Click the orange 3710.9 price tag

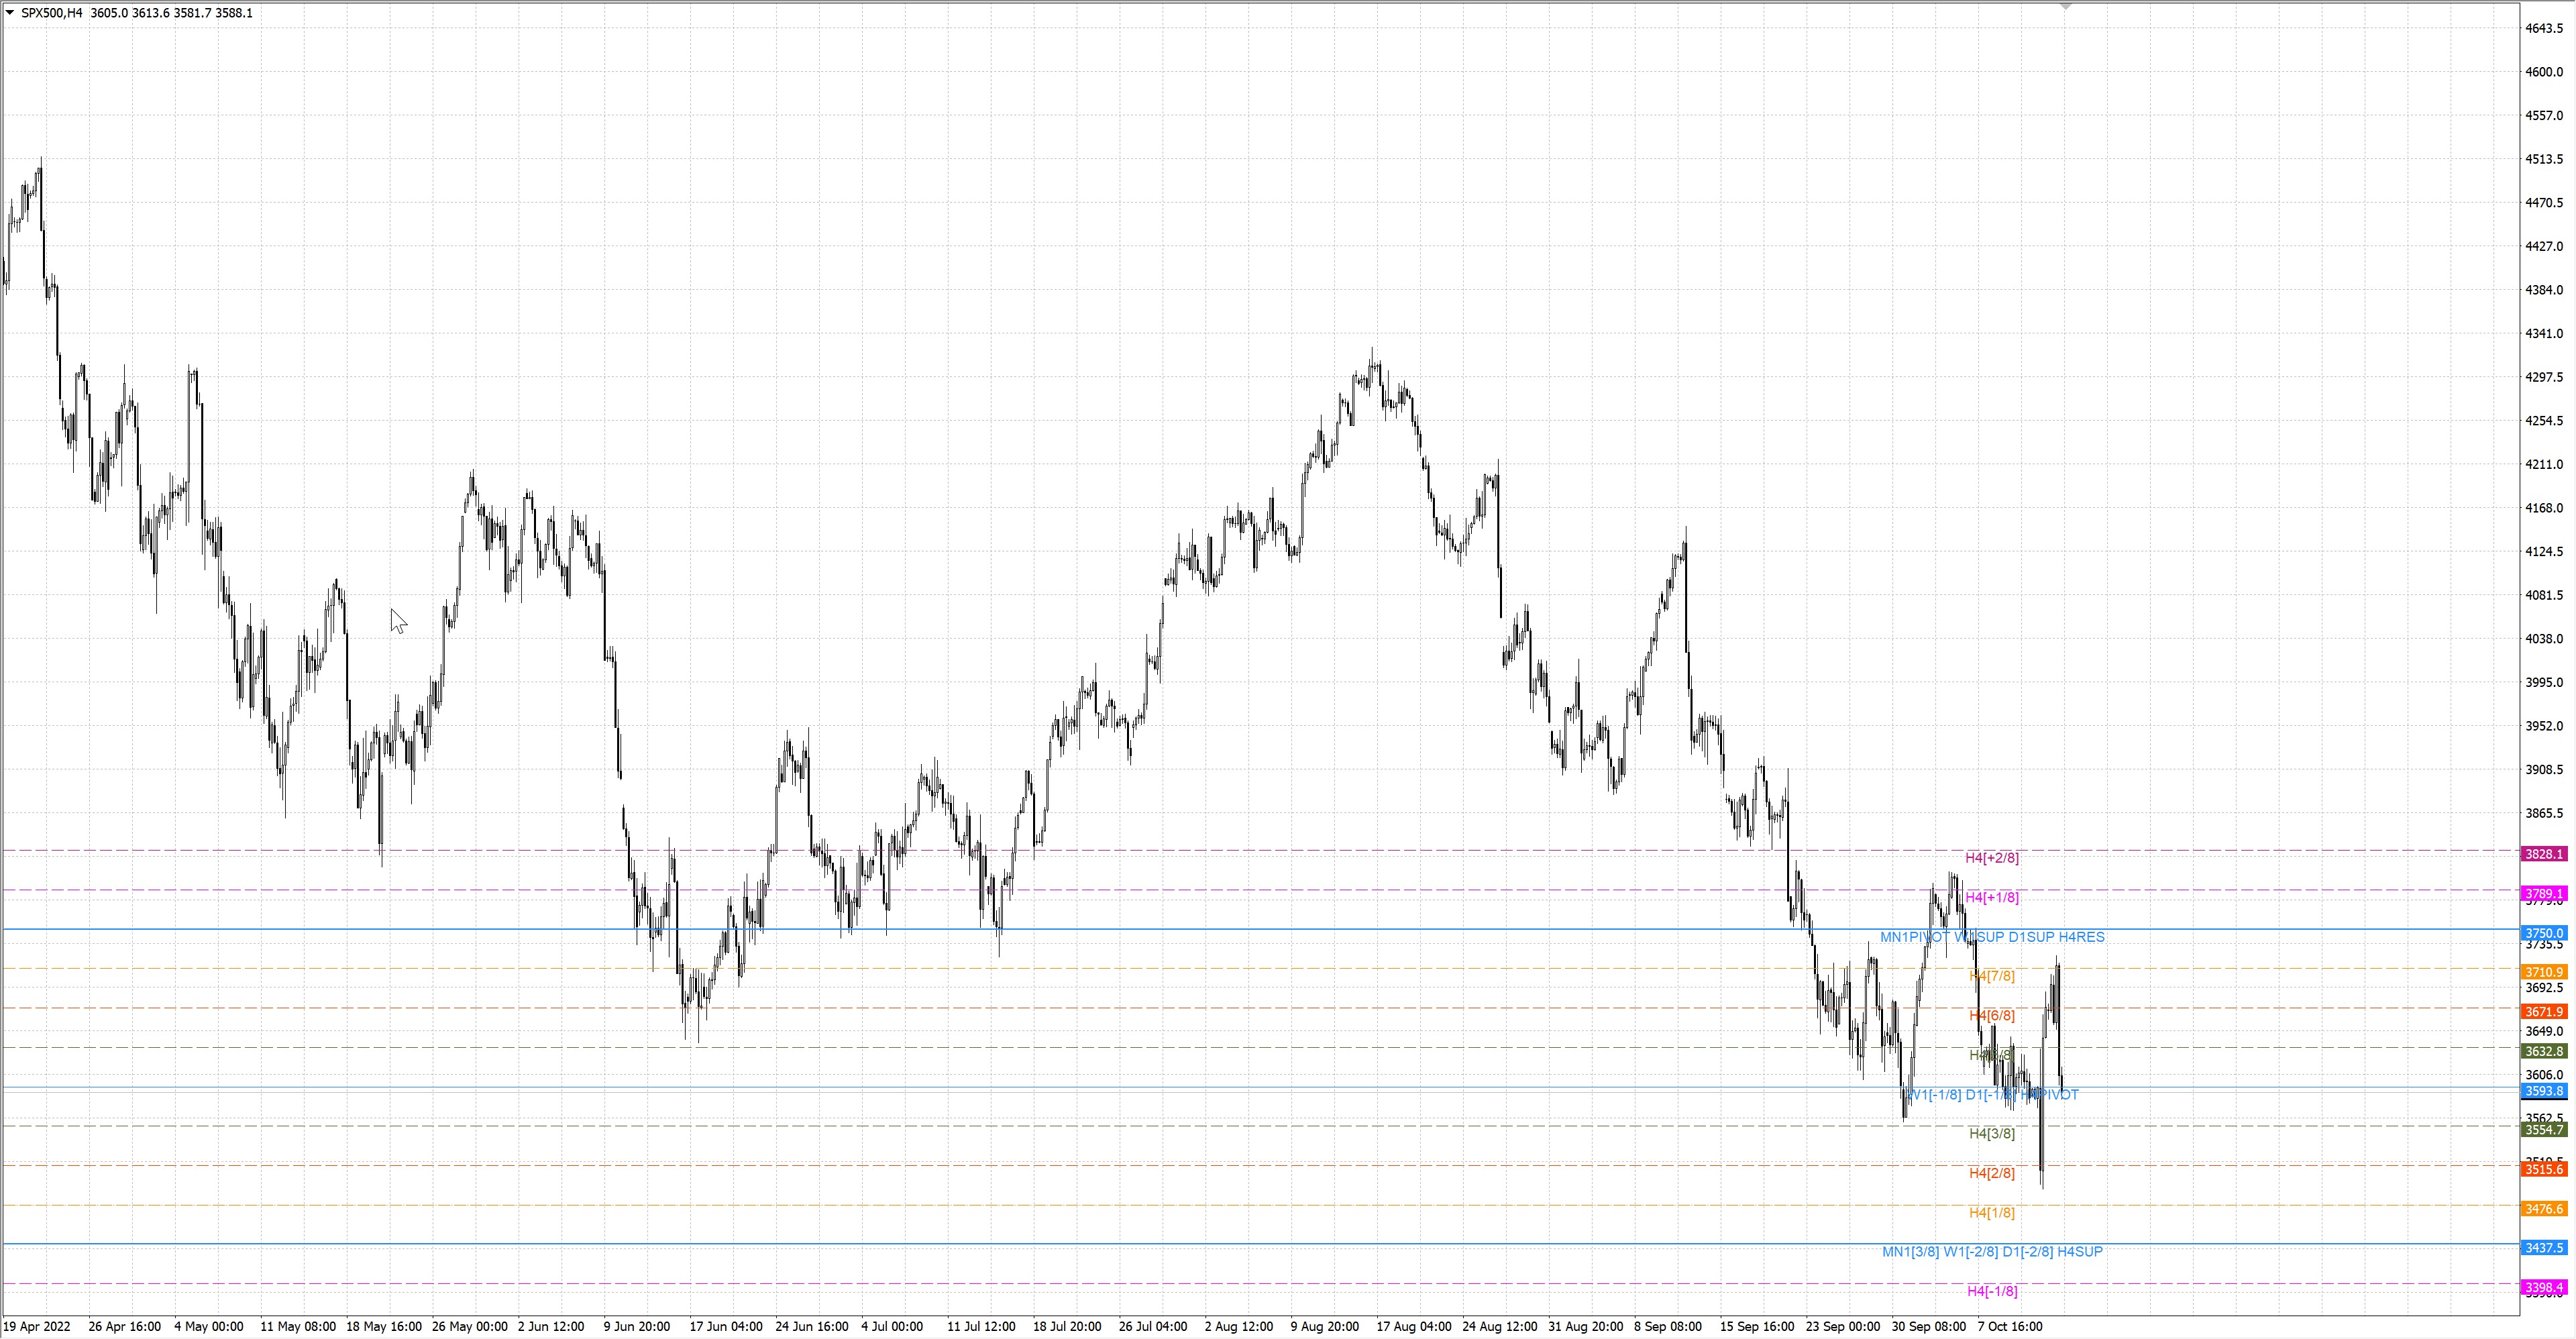pyautogui.click(x=2544, y=972)
